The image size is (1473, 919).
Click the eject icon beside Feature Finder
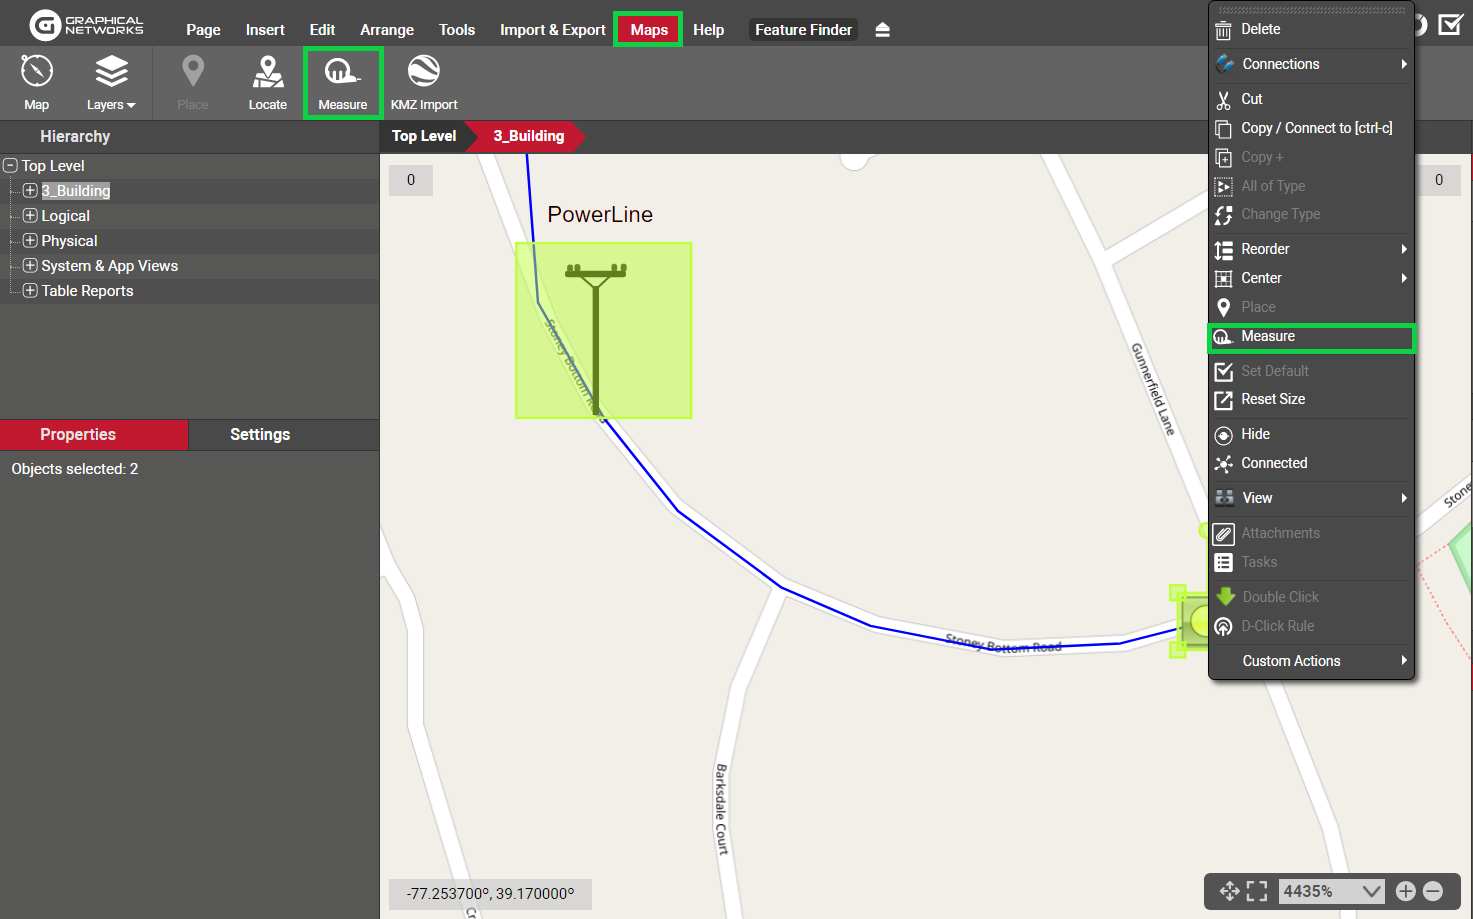(882, 30)
